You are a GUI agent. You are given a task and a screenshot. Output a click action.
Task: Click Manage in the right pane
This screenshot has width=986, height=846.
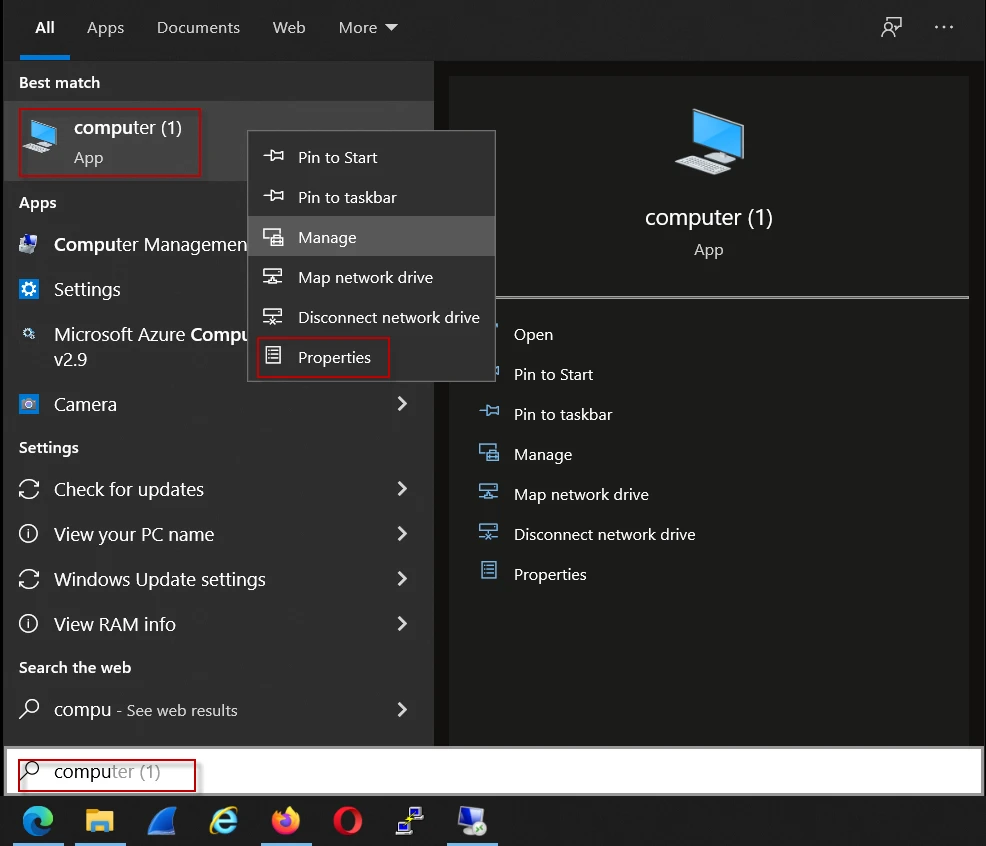click(x=543, y=455)
